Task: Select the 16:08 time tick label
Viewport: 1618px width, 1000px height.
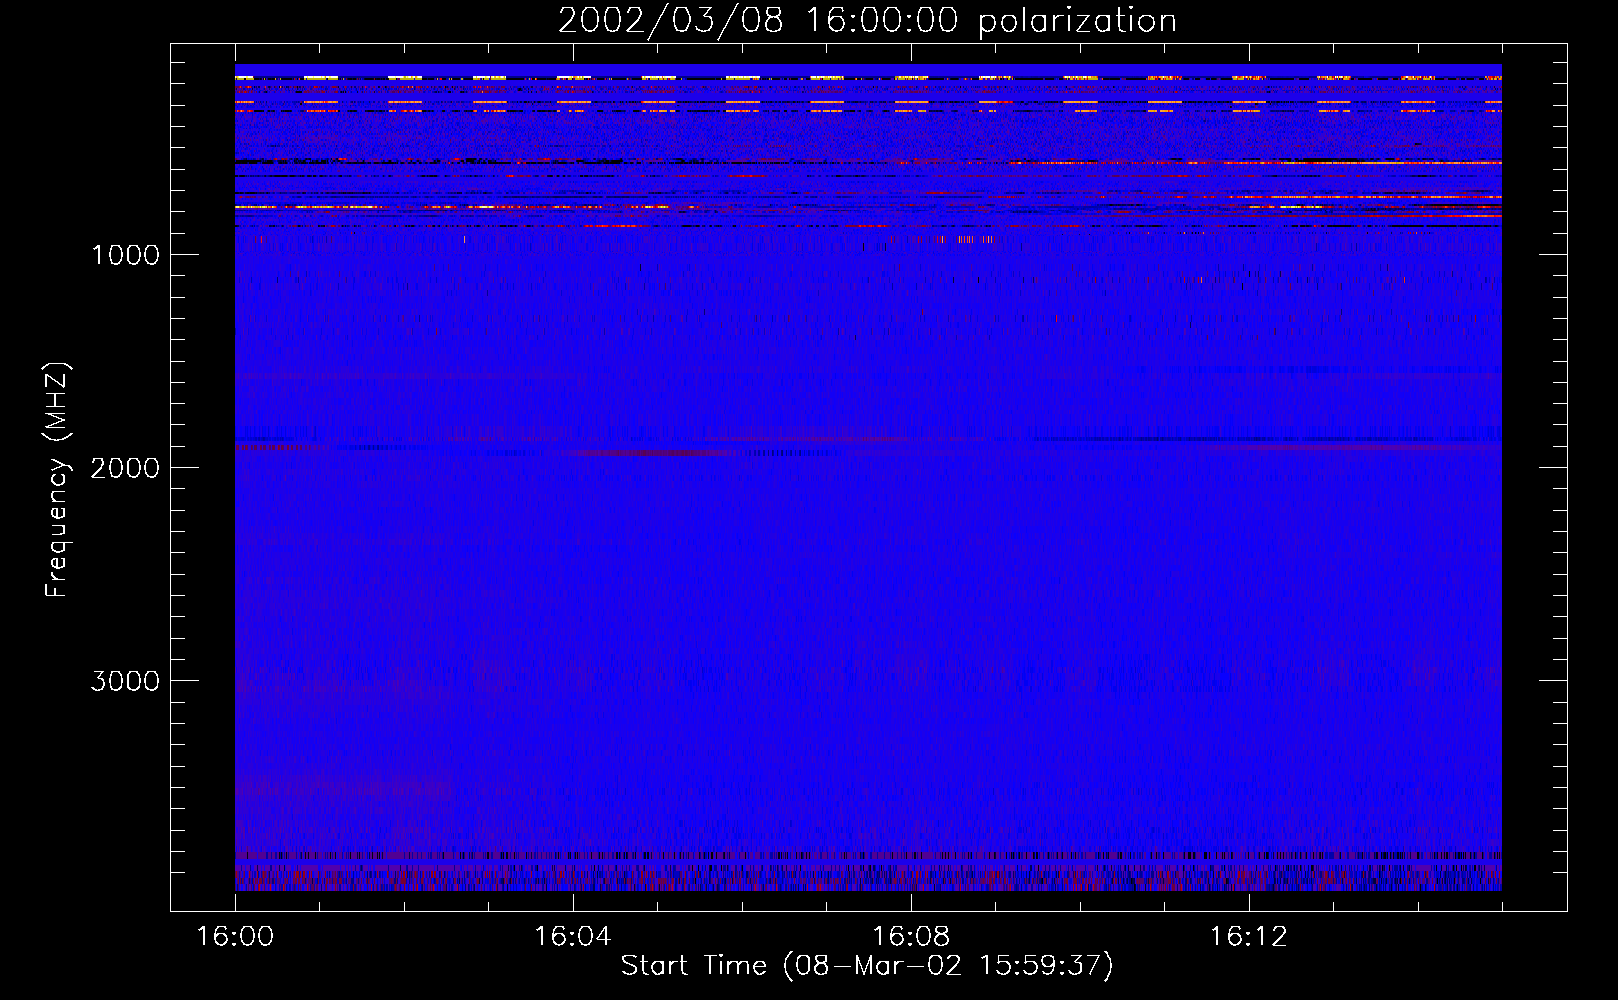Action: (x=910, y=937)
